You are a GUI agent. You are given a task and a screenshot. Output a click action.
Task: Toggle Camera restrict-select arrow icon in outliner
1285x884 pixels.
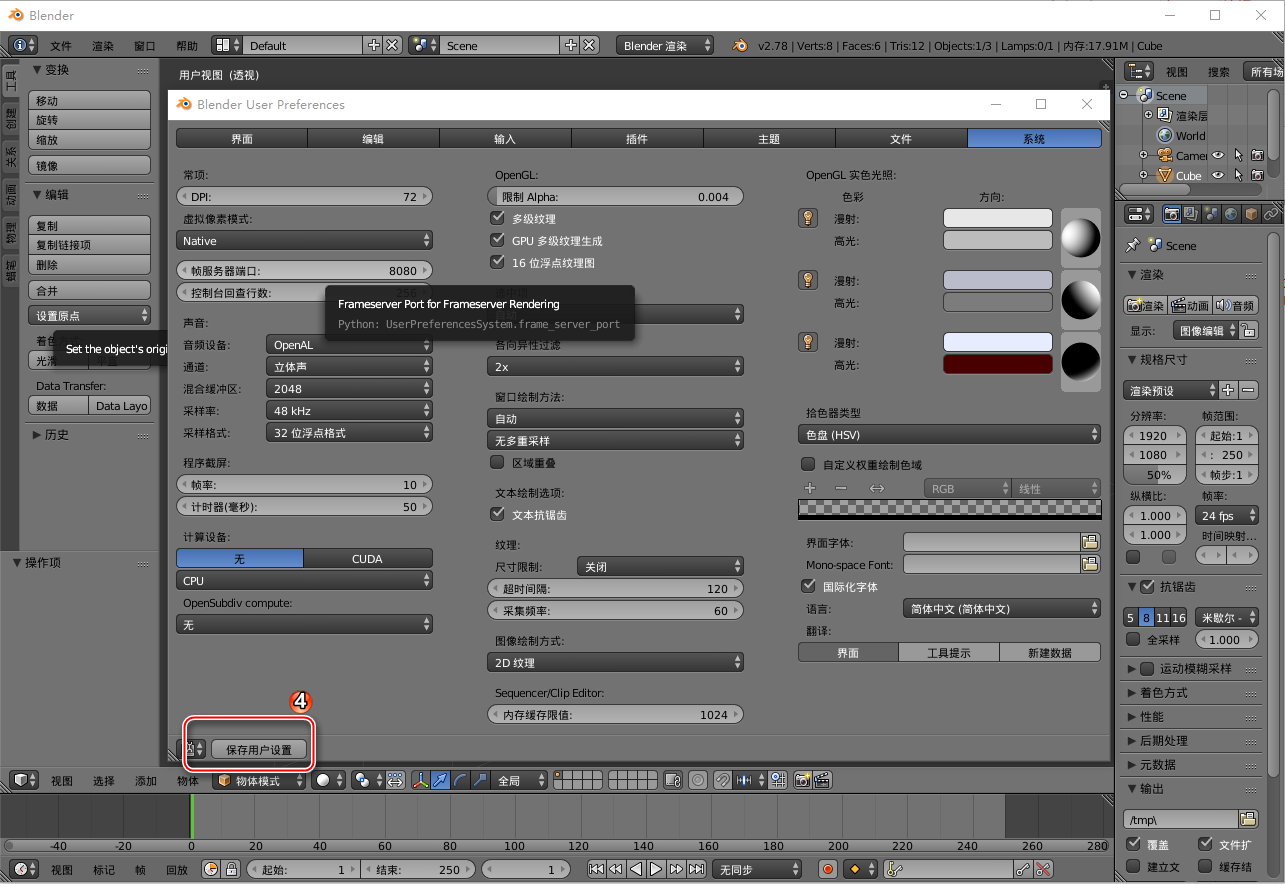click(1238, 155)
